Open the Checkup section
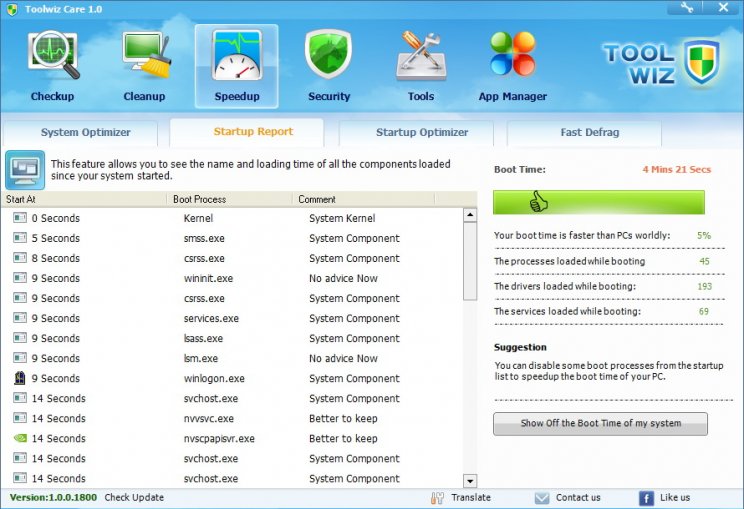This screenshot has height=509, width=744. point(53,66)
